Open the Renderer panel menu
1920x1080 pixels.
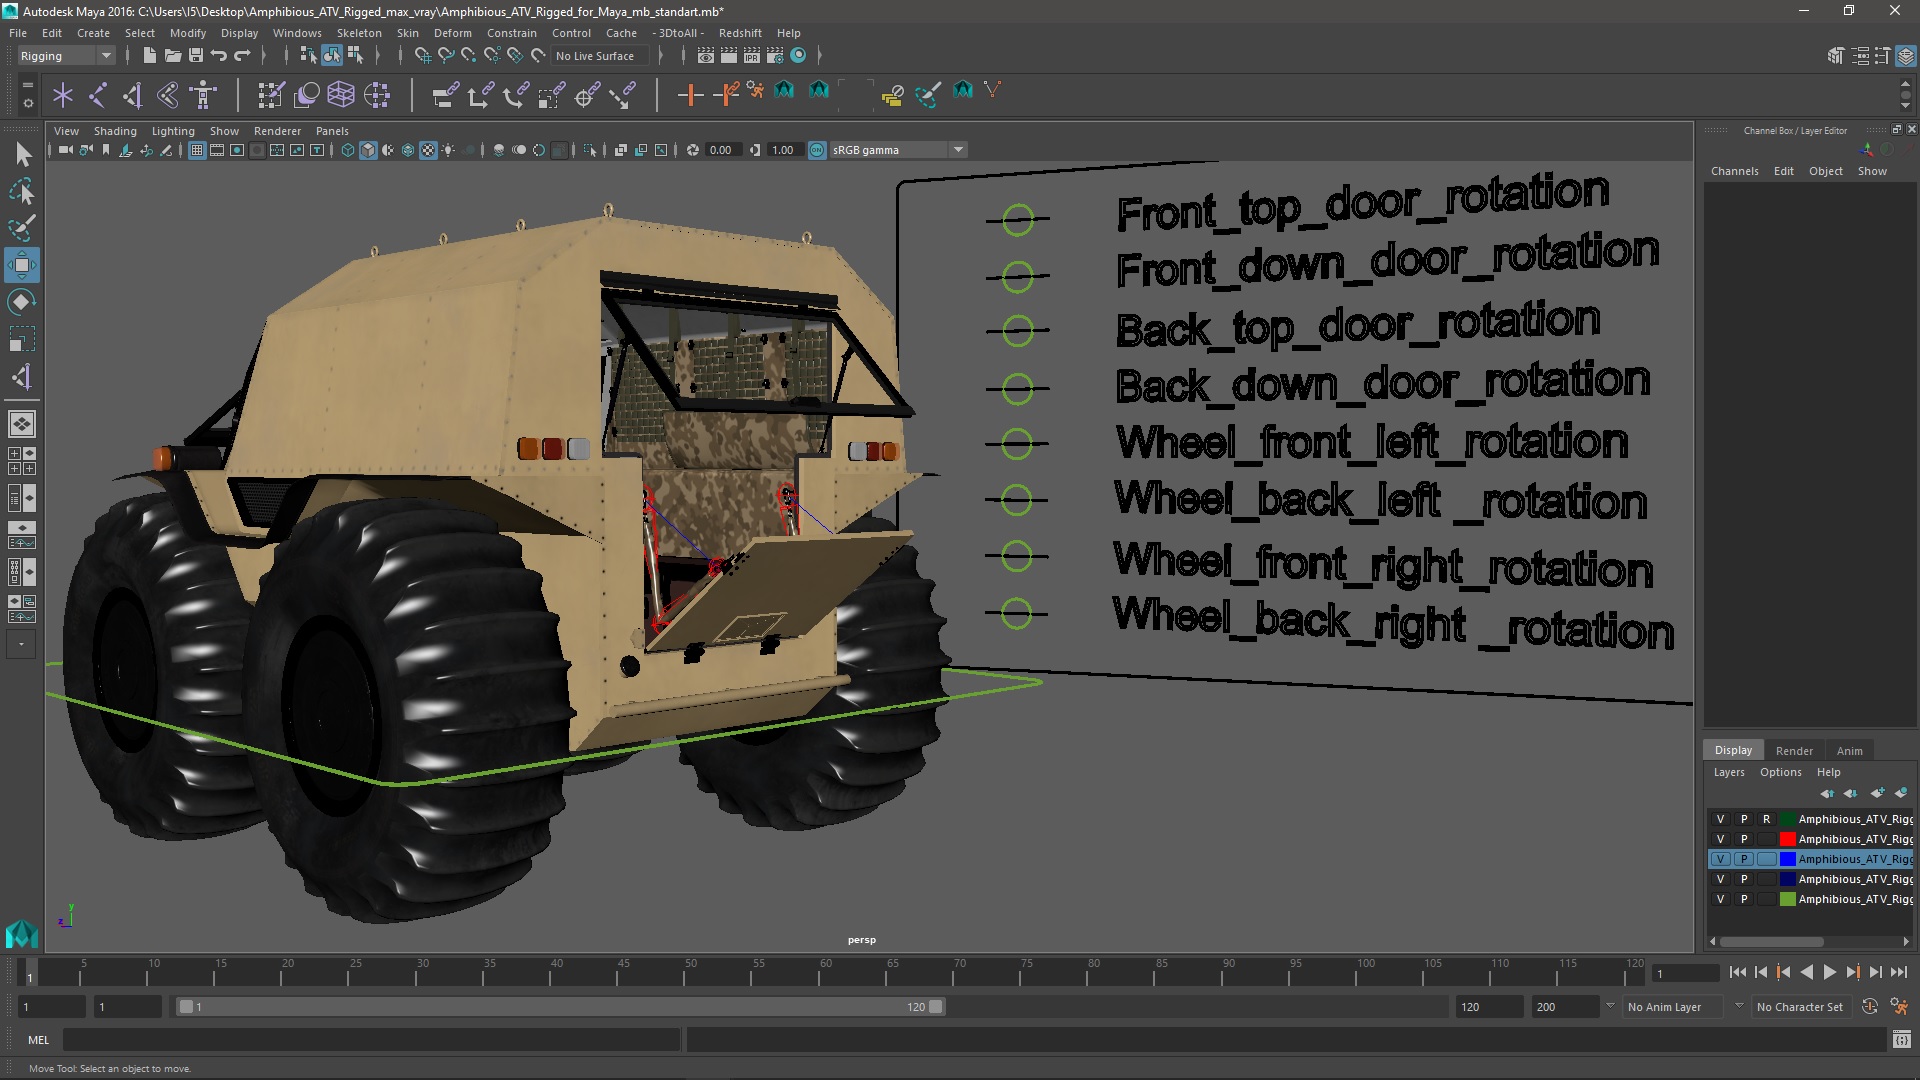coord(277,131)
